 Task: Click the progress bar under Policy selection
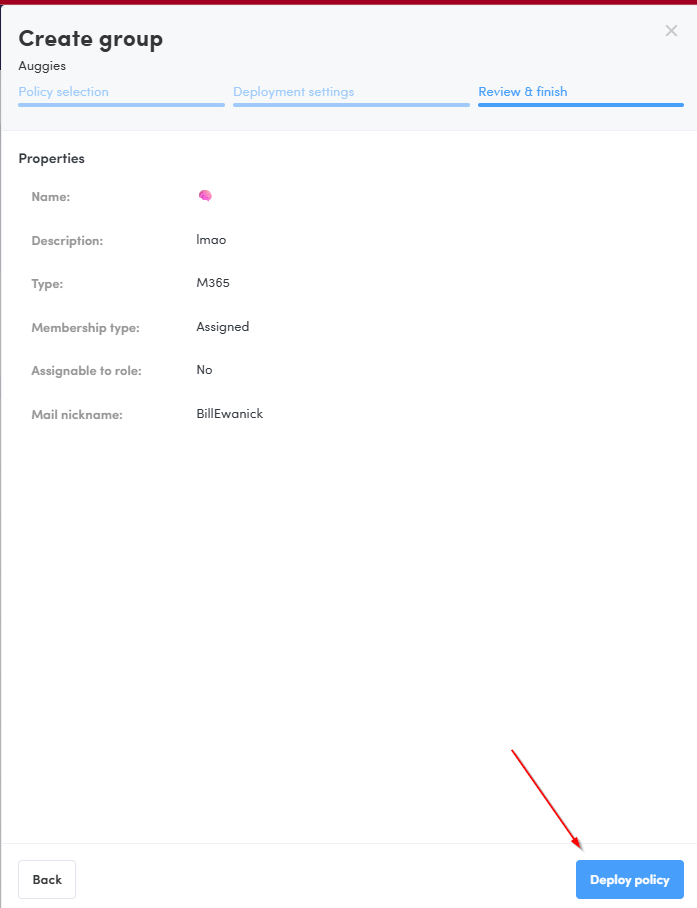point(122,105)
